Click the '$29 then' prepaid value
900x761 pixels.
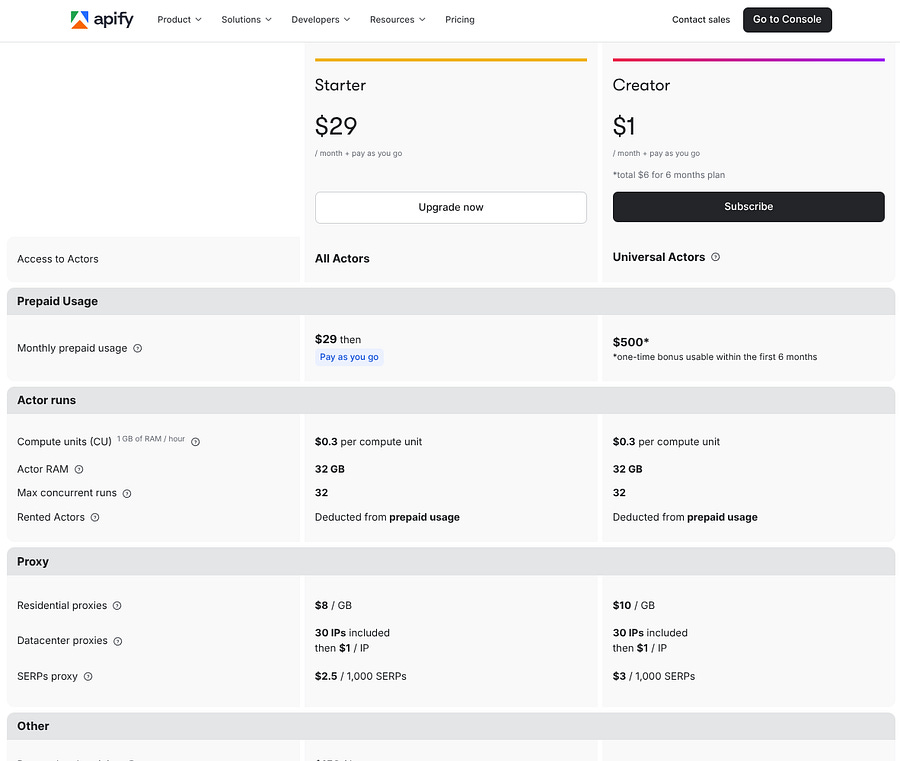coord(338,340)
